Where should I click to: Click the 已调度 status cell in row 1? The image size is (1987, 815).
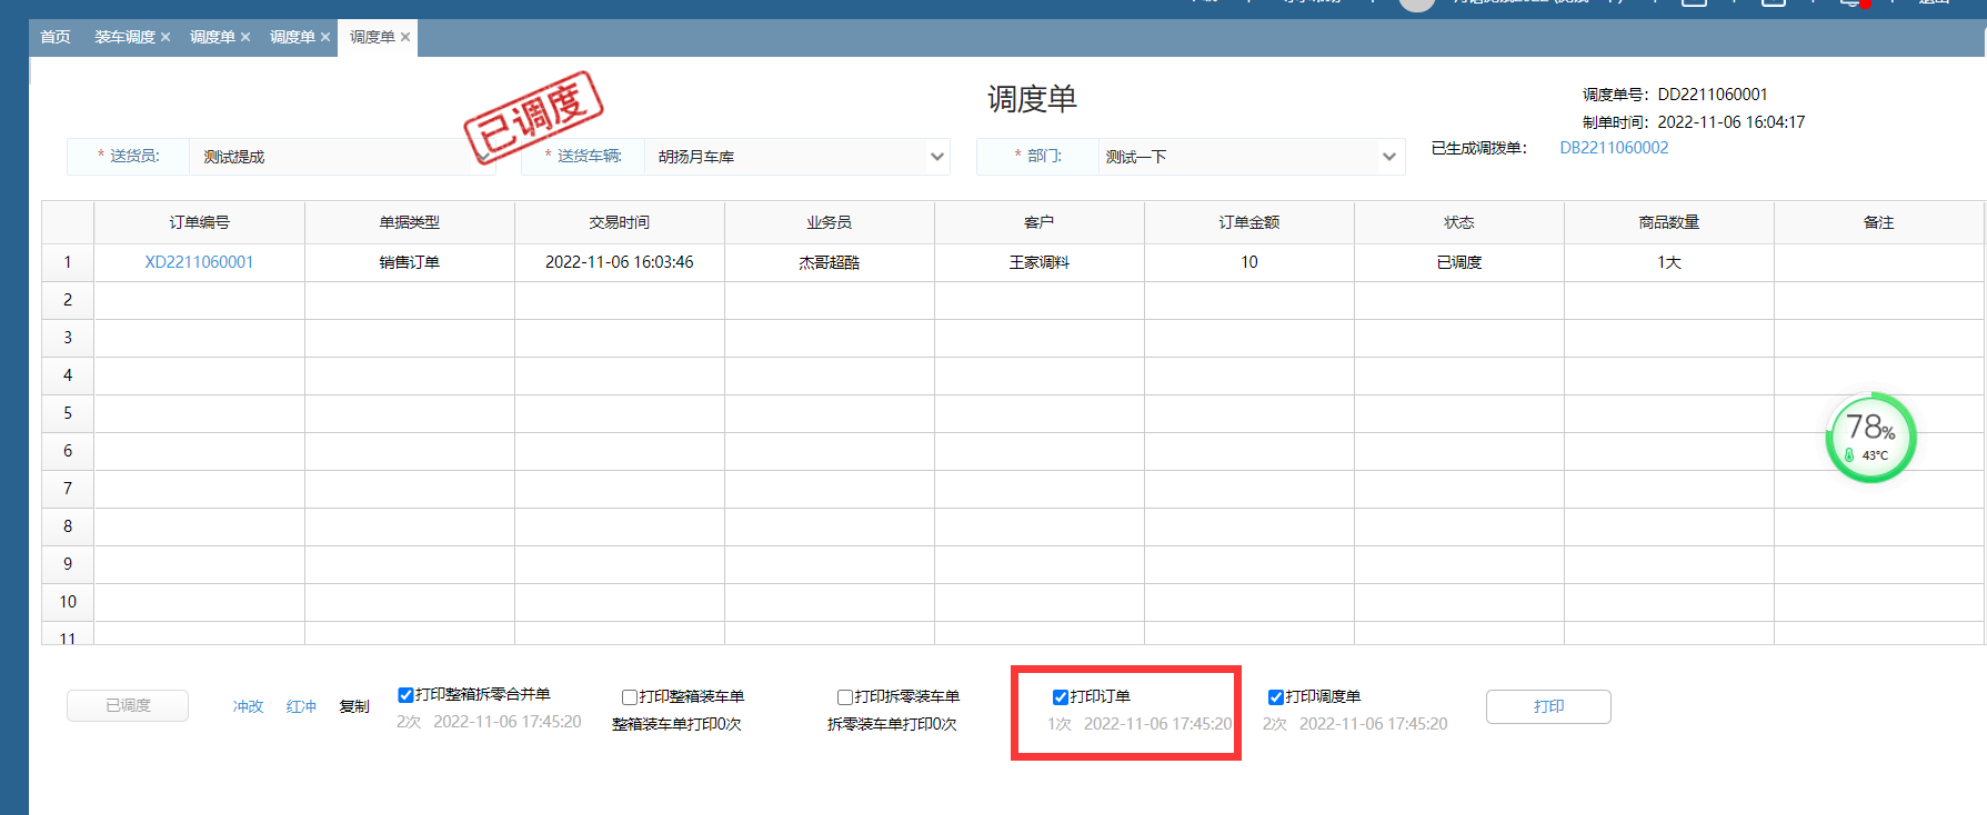pos(1459,262)
